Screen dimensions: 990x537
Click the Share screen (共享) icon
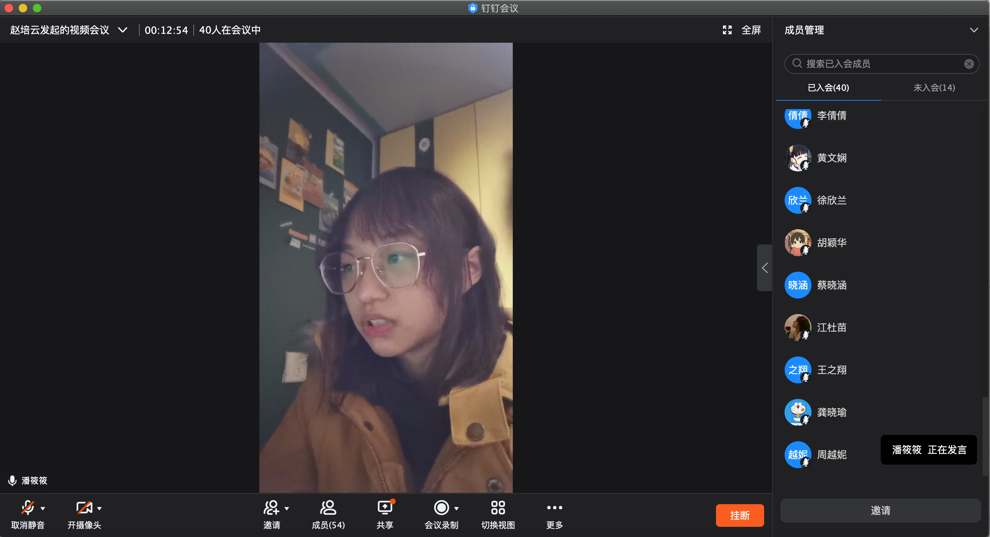[x=385, y=509]
